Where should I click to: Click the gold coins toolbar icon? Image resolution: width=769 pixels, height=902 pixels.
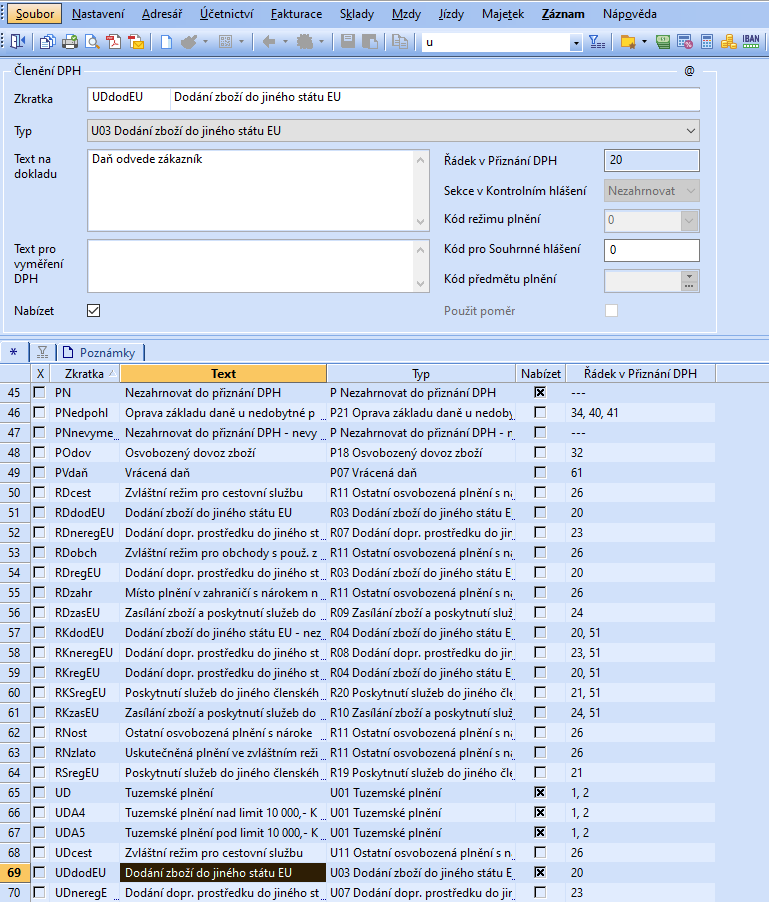729,41
